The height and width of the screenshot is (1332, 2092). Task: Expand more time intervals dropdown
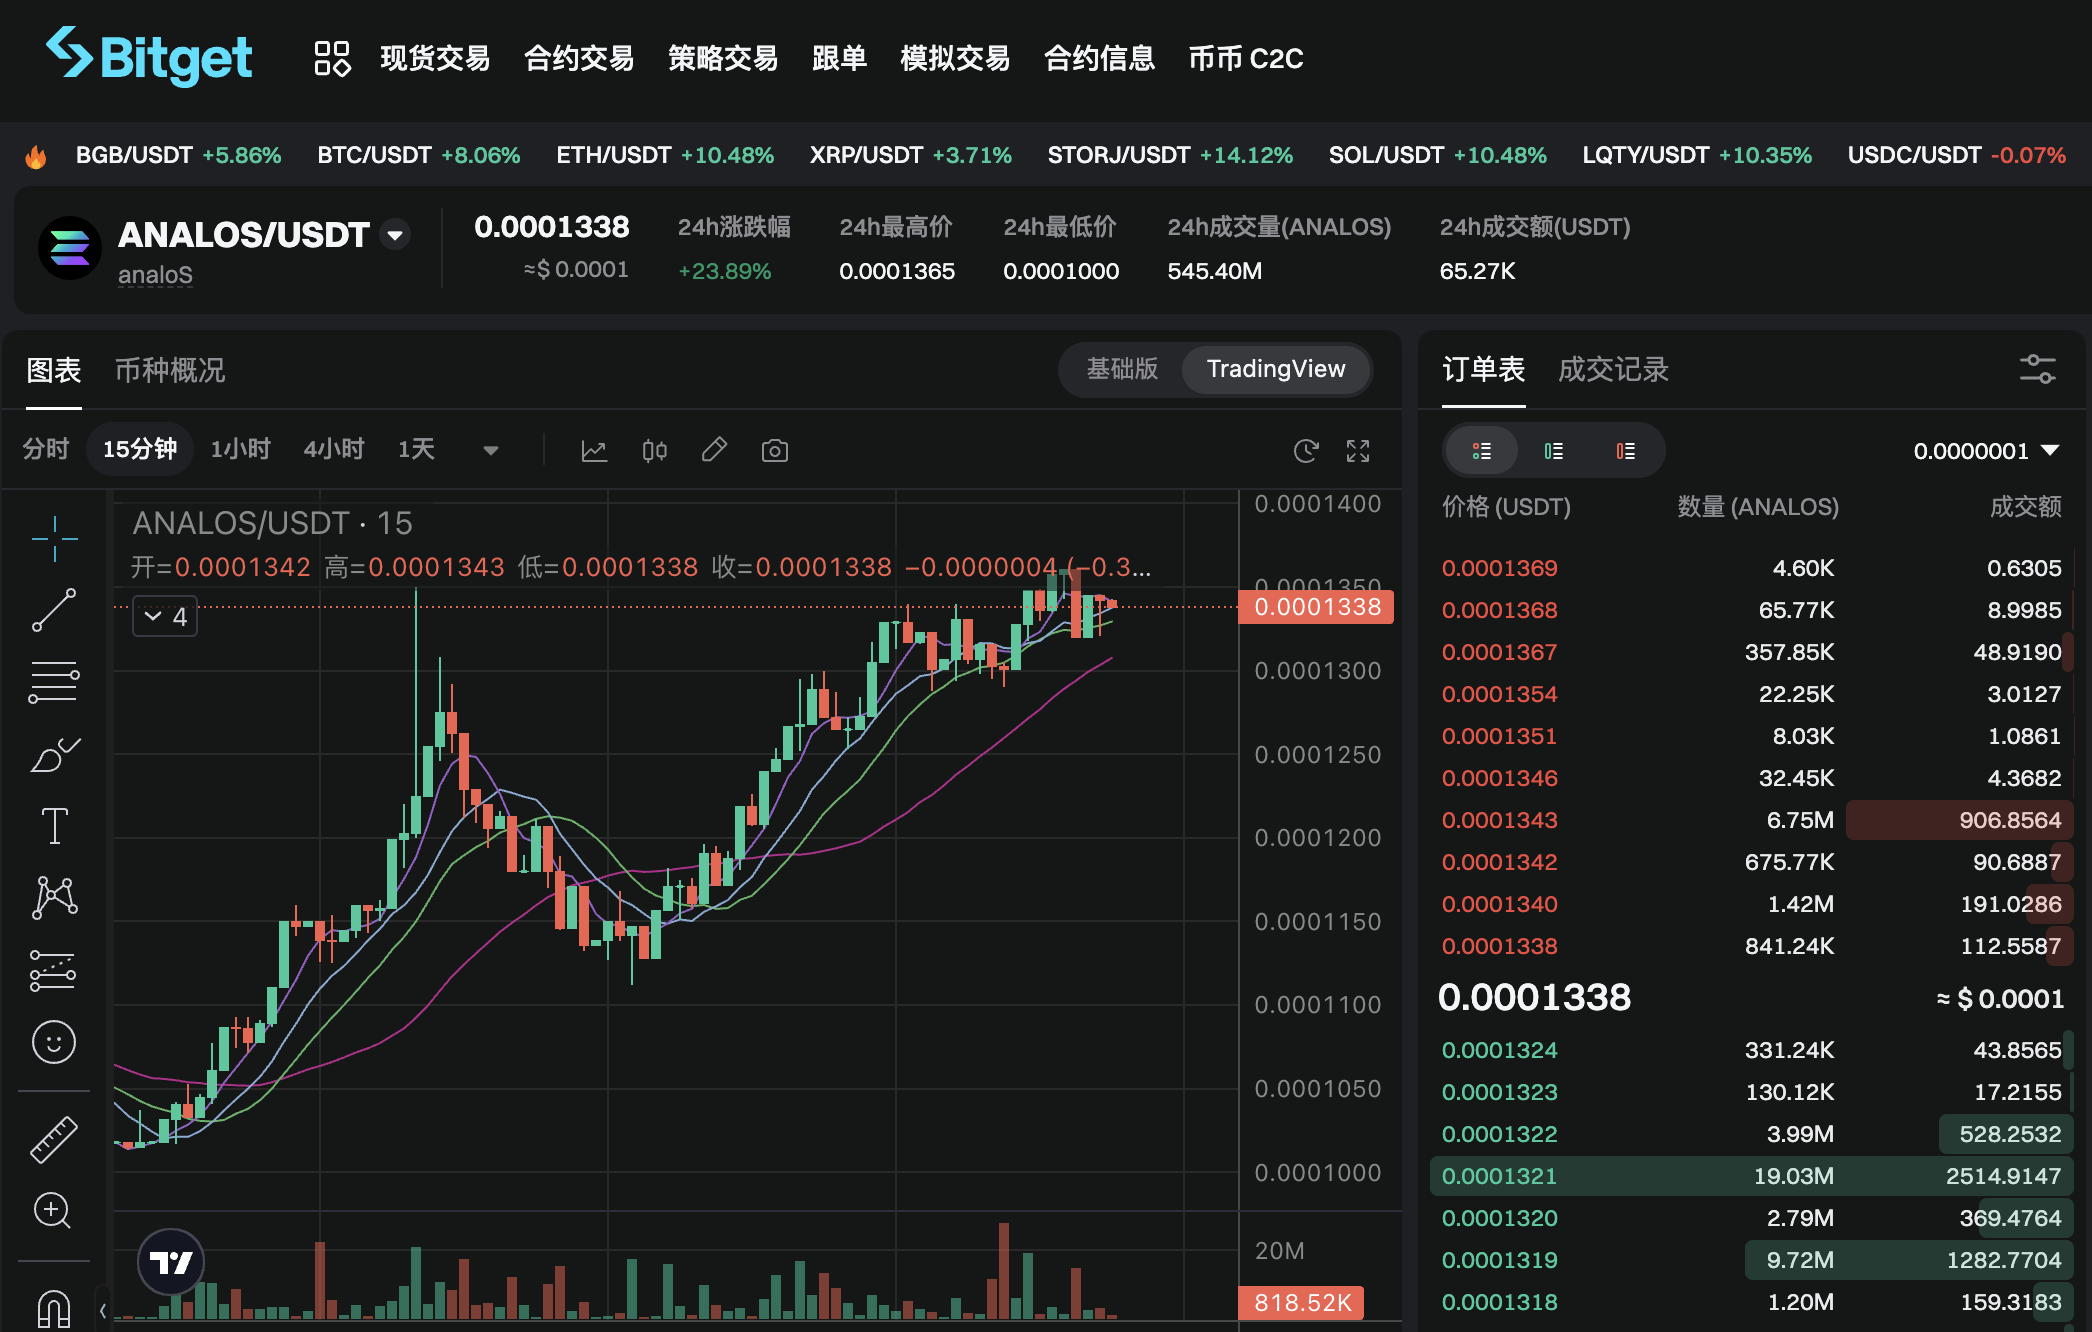(x=491, y=450)
